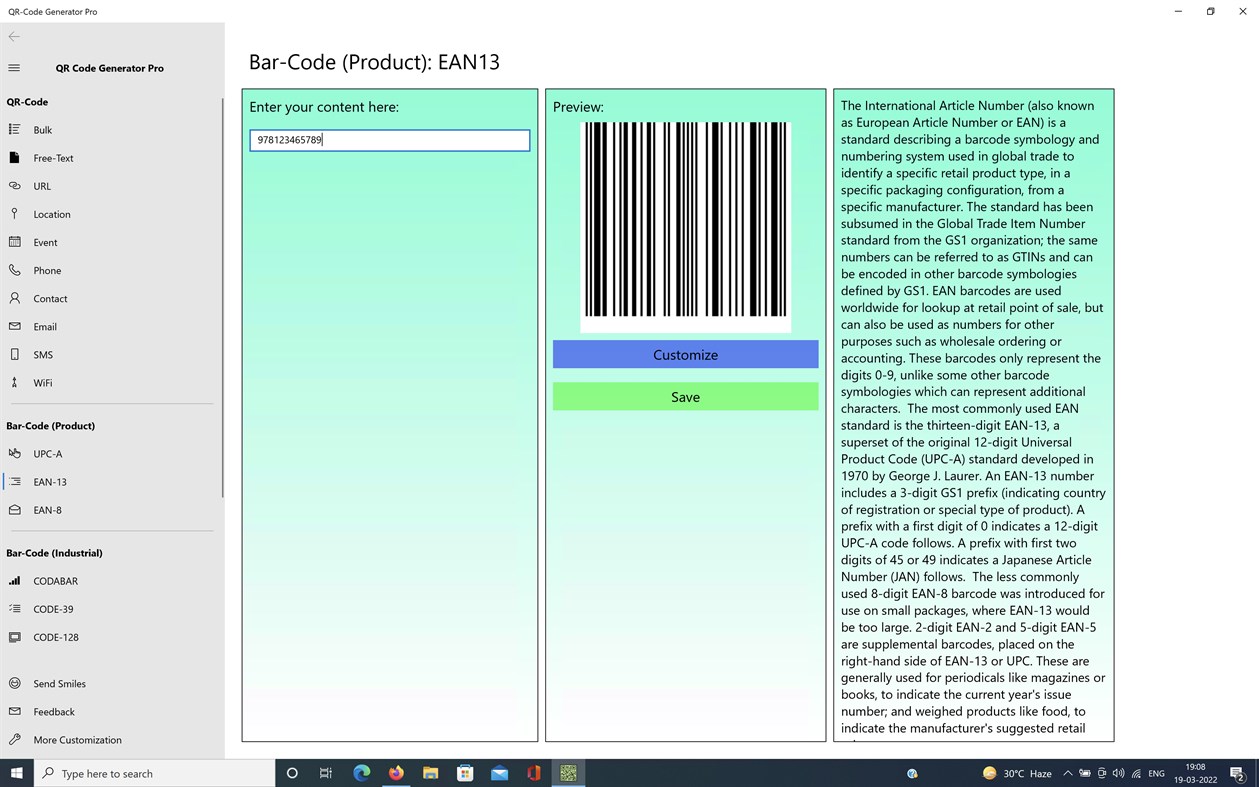Select the Bulk QR code option
Screen dimensions: 1259x787
41,129
